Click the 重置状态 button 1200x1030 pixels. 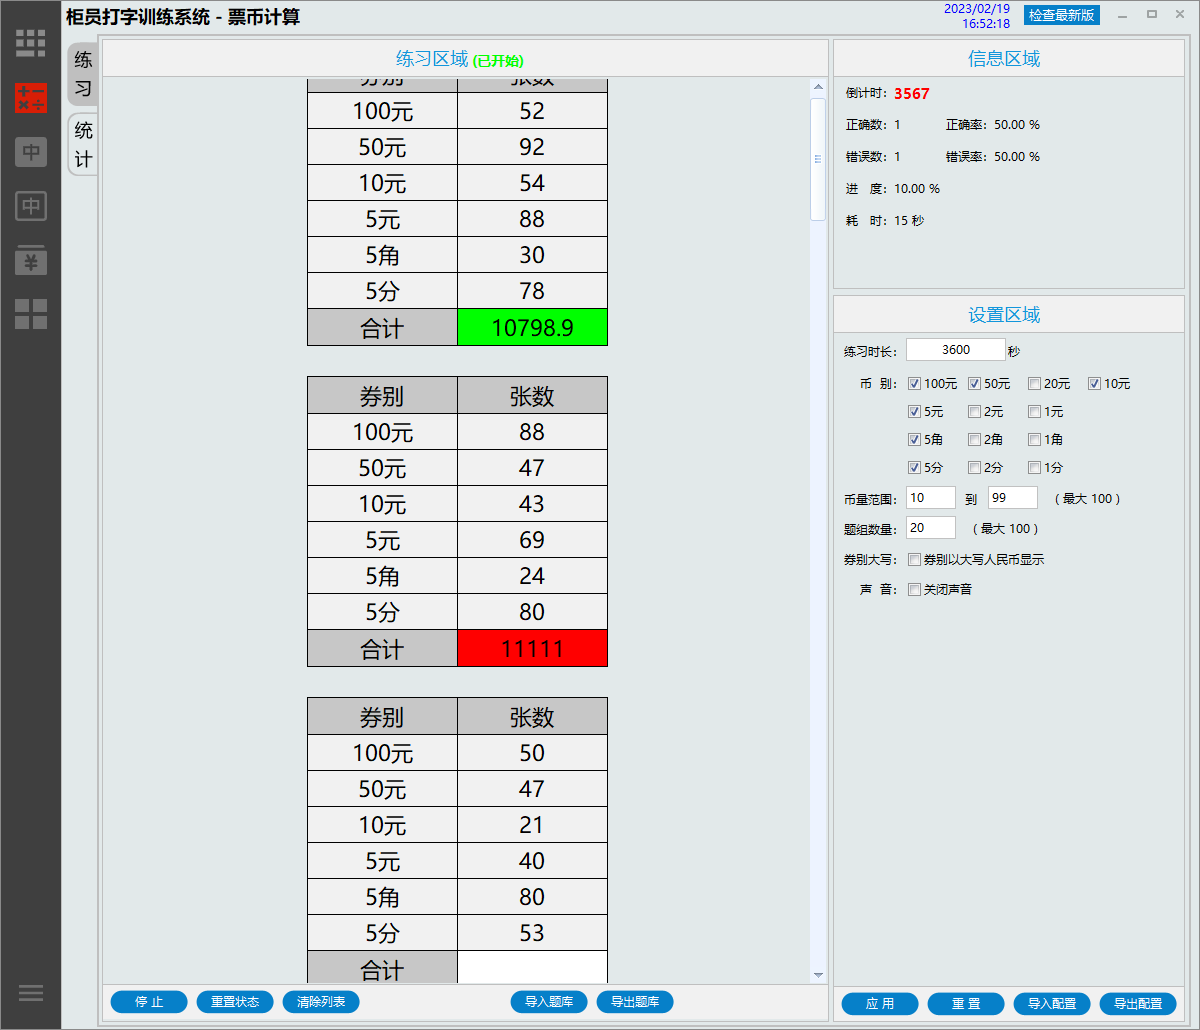pyautogui.click(x=235, y=1002)
